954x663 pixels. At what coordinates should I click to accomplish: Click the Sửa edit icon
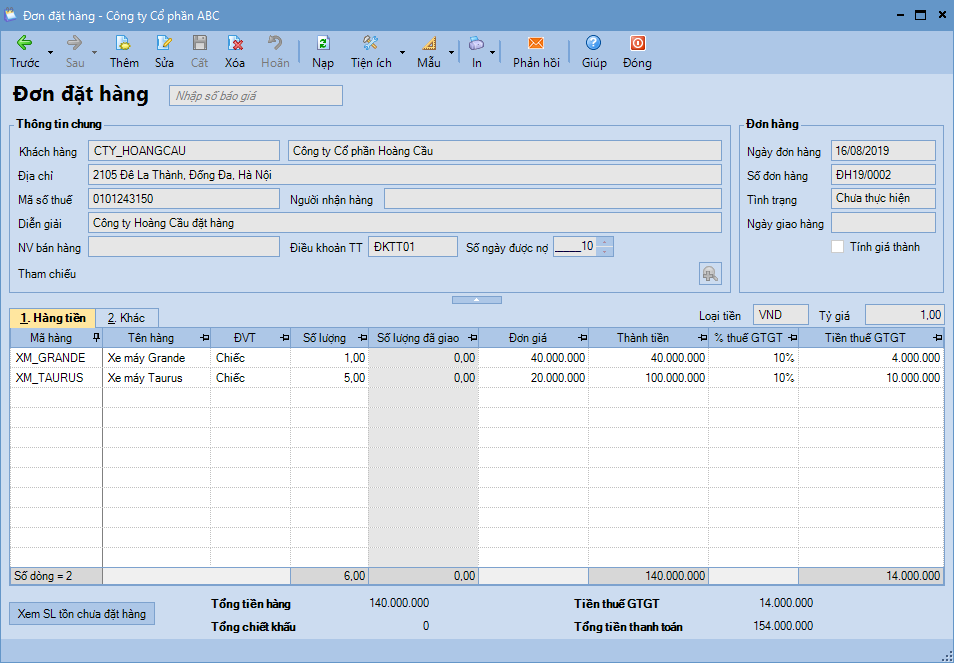pyautogui.click(x=164, y=43)
